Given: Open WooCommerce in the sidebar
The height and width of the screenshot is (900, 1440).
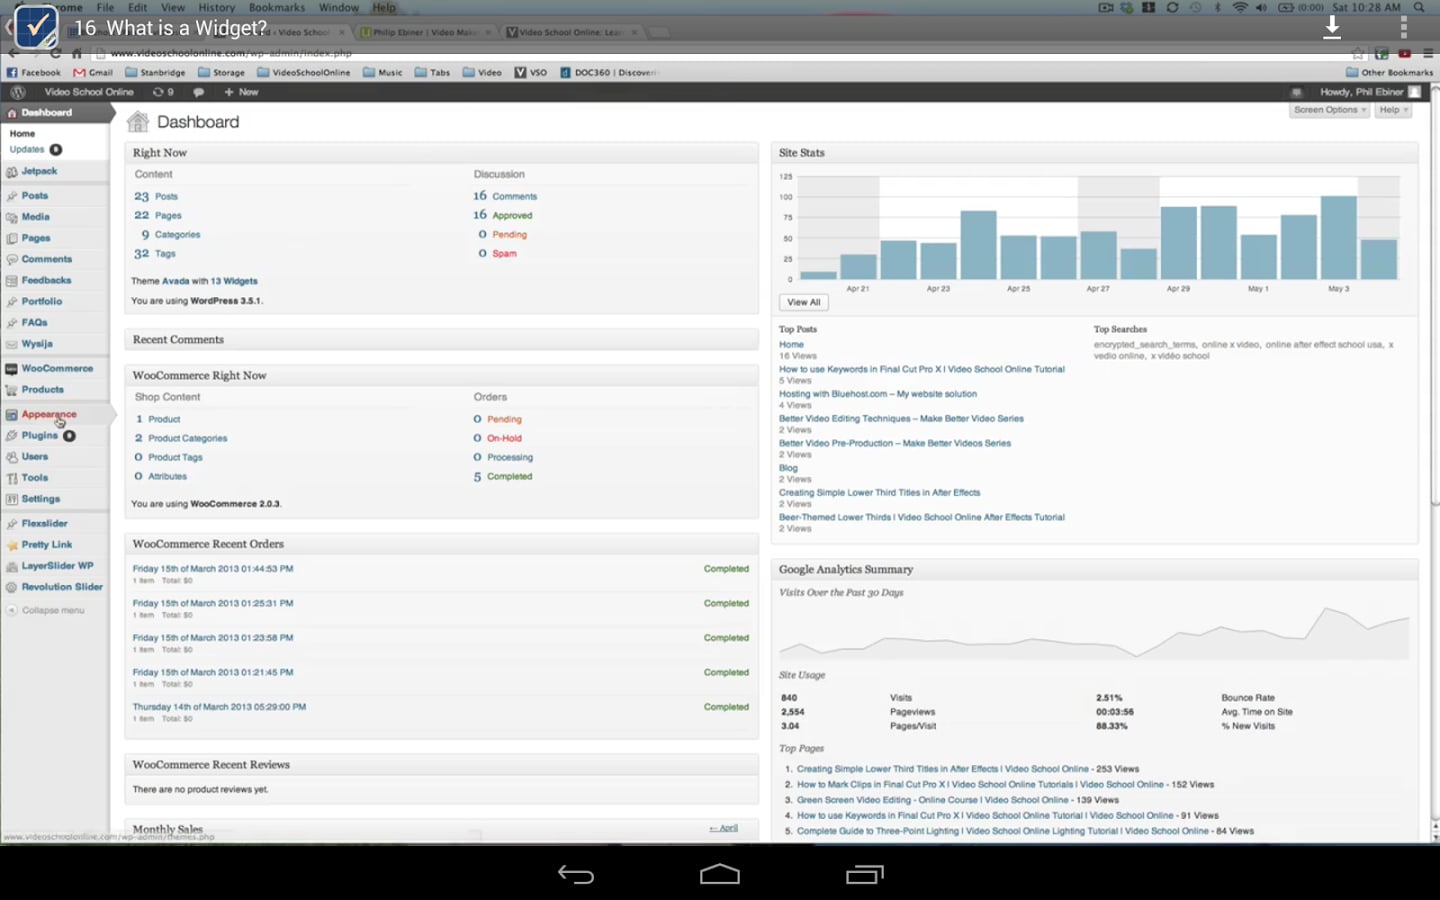Looking at the screenshot, I should coord(55,369).
